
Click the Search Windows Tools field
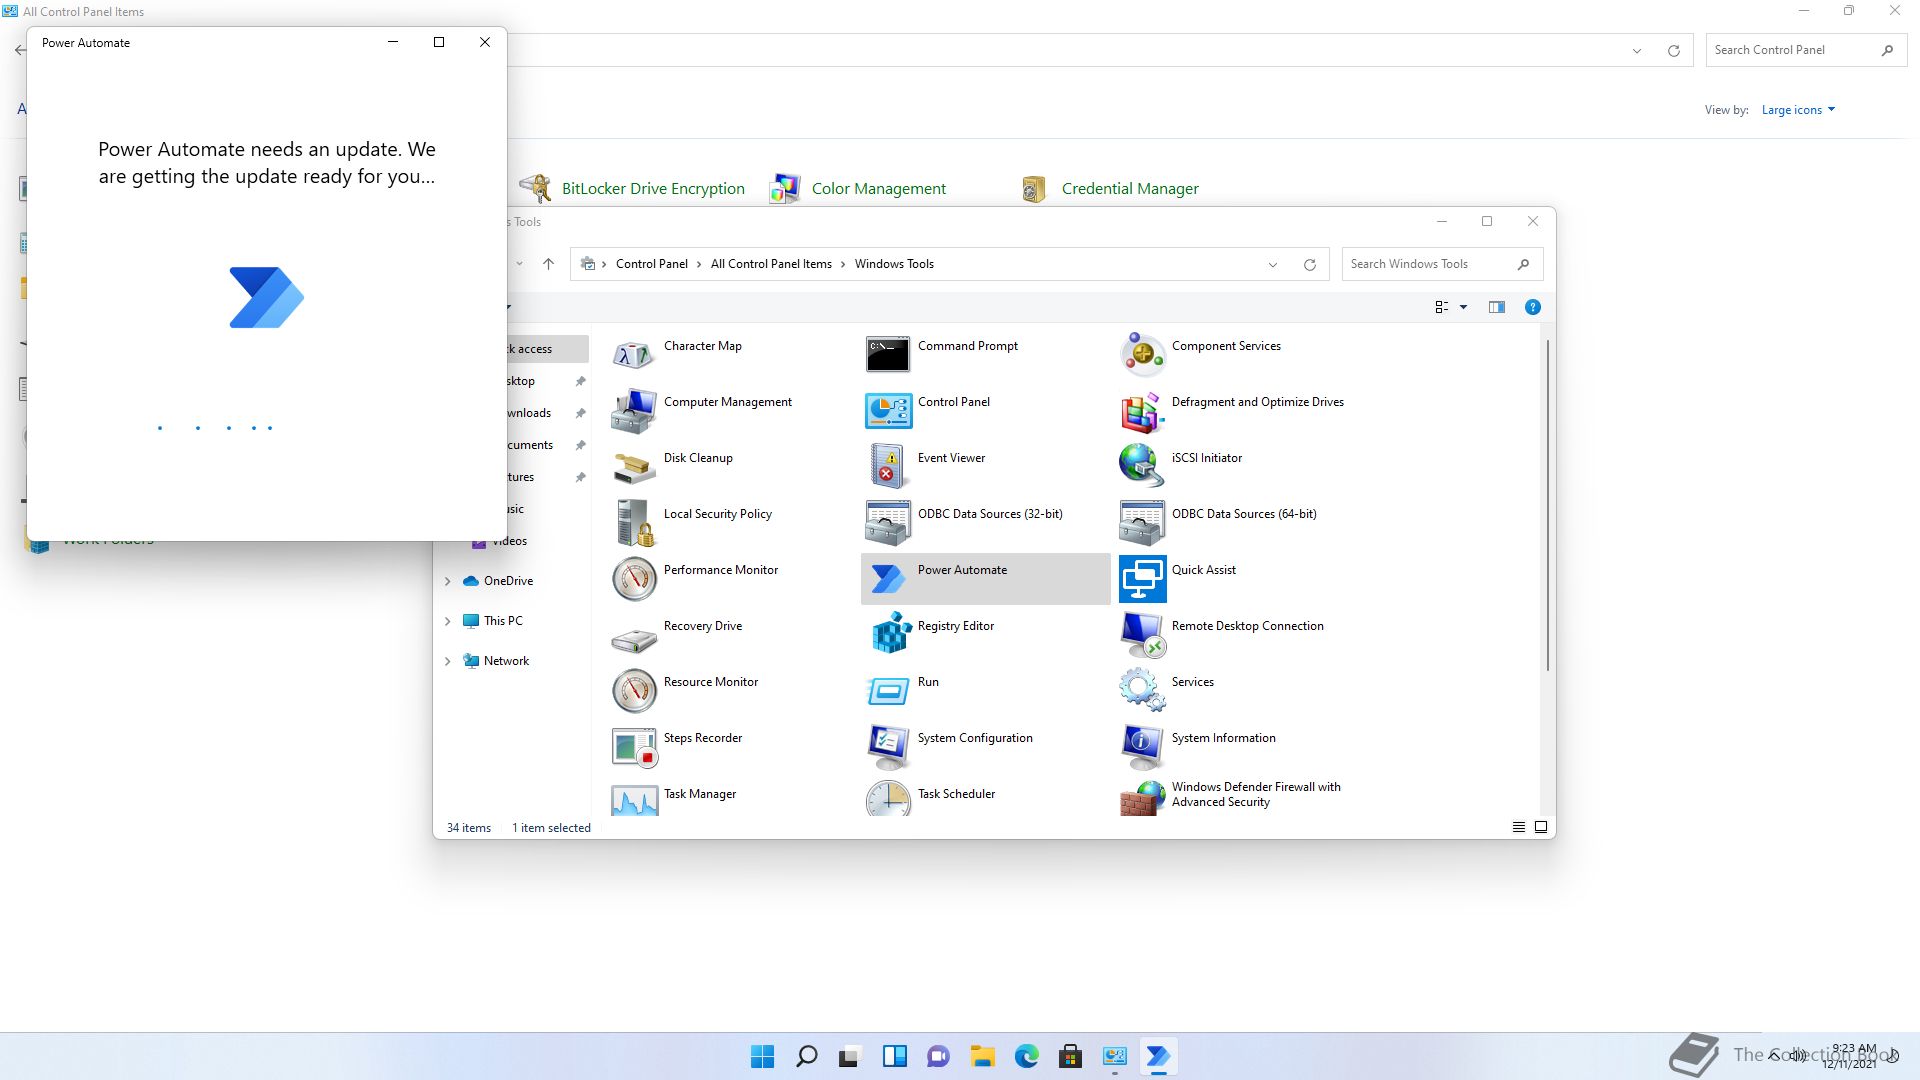click(x=1442, y=264)
